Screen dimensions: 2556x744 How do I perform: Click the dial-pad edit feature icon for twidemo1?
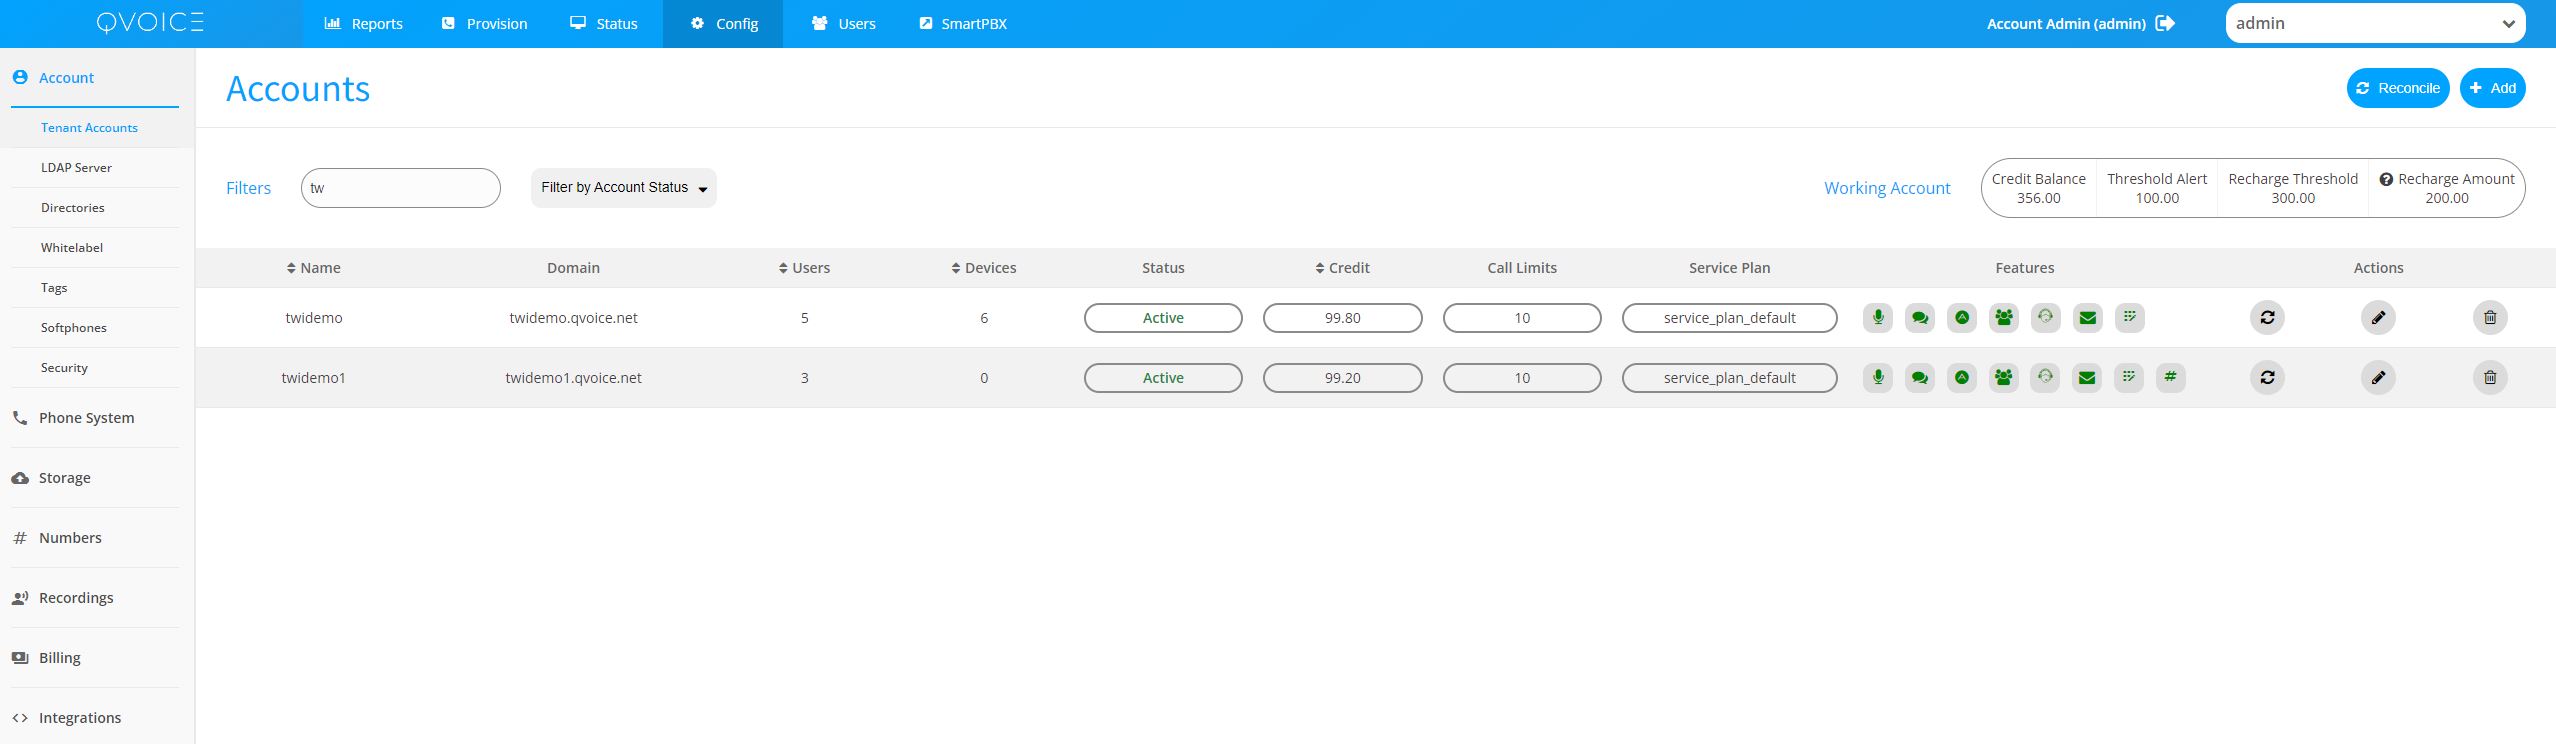click(x=2129, y=378)
